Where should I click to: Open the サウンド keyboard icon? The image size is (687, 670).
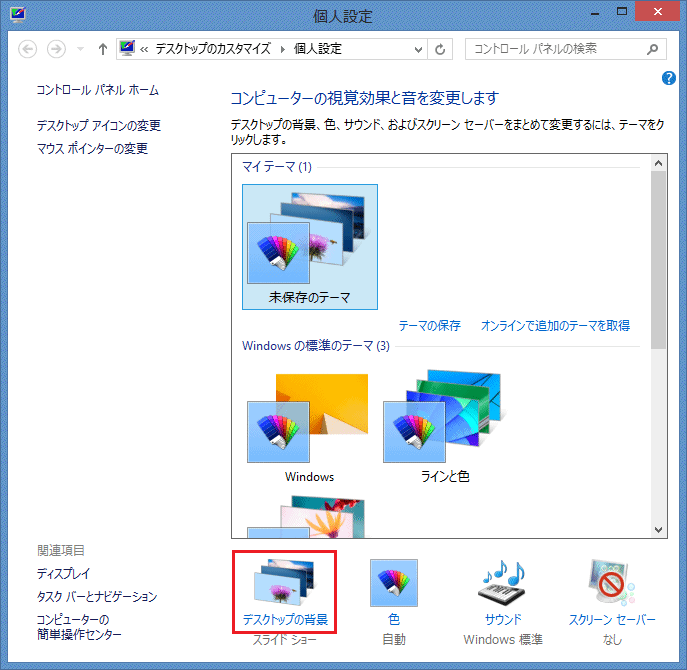click(x=503, y=583)
